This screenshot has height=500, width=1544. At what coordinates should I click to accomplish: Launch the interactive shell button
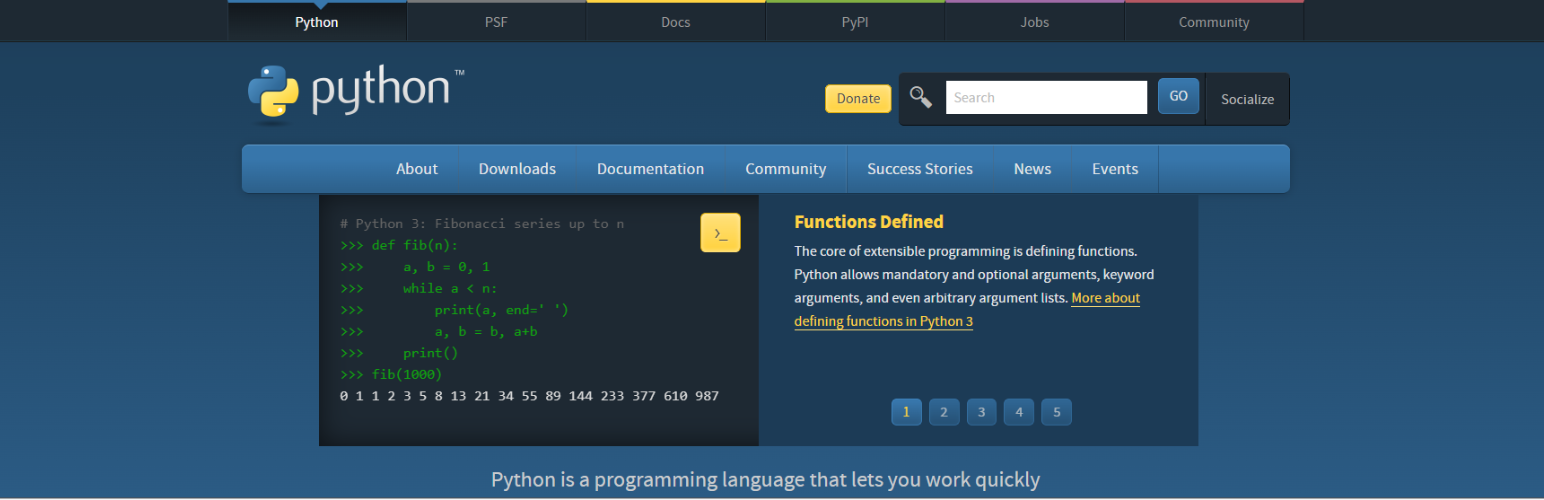pos(720,233)
